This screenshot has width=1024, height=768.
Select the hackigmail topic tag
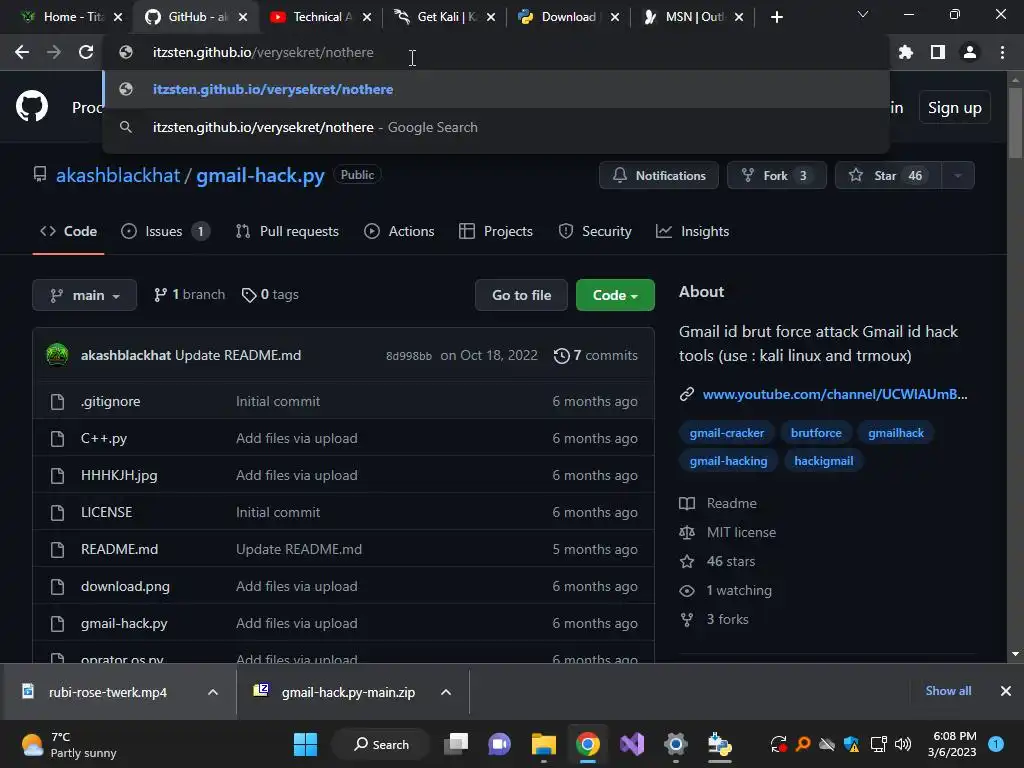coord(824,461)
